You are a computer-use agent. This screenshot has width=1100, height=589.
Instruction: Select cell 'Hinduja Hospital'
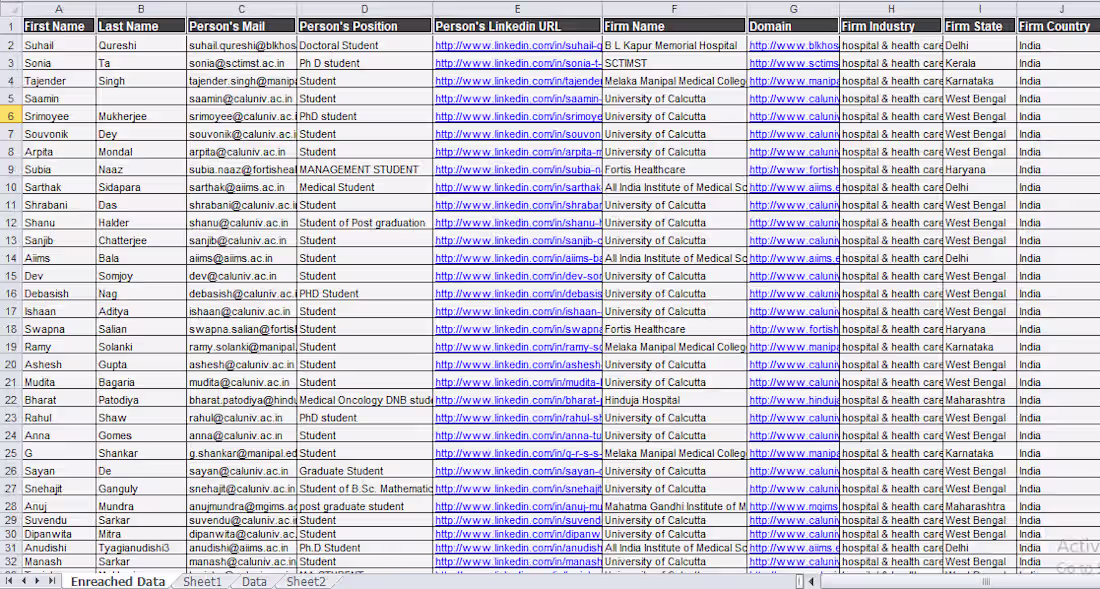[x=675, y=400]
